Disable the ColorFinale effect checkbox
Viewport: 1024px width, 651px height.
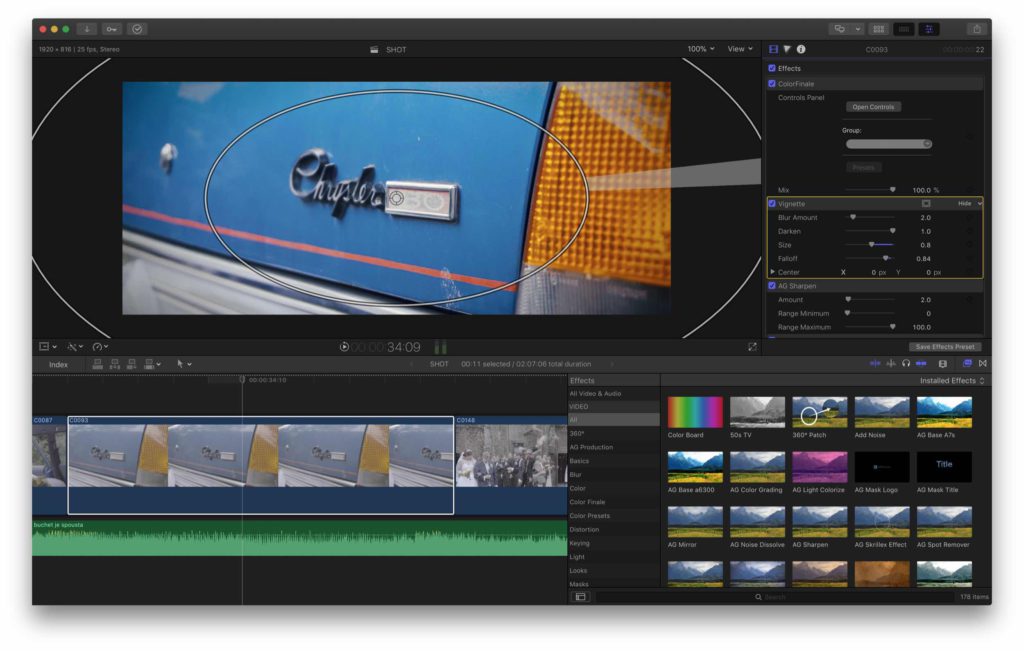[x=772, y=84]
